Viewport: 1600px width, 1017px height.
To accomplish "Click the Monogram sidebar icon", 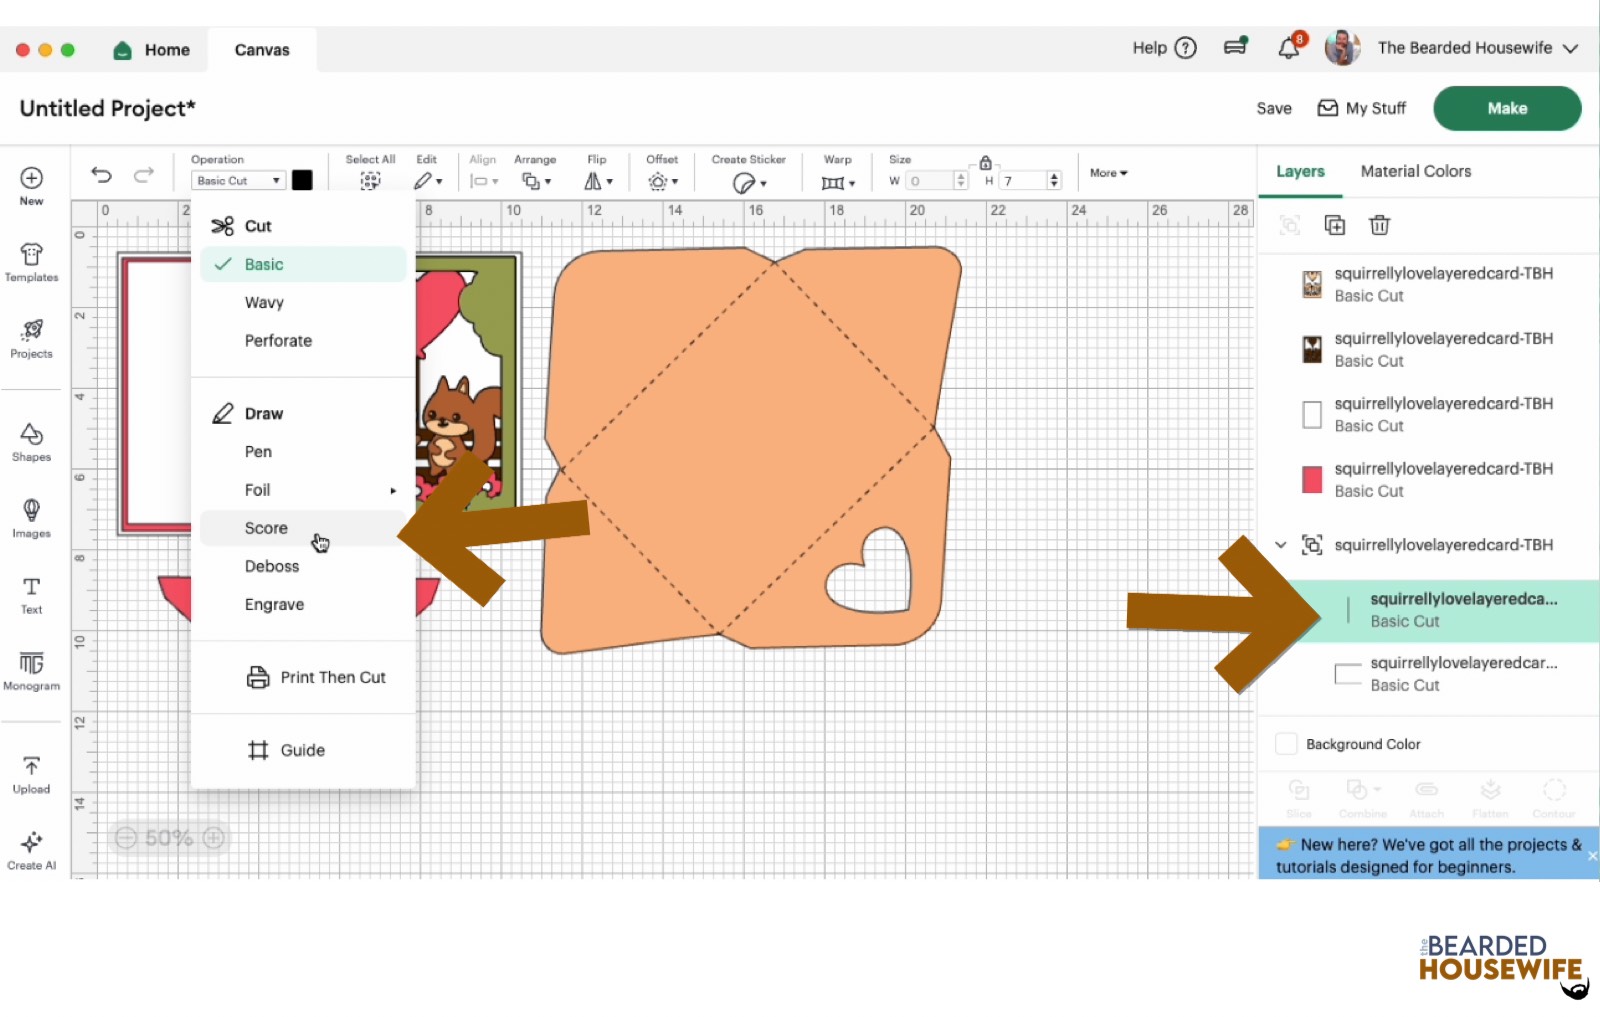I will [31, 670].
